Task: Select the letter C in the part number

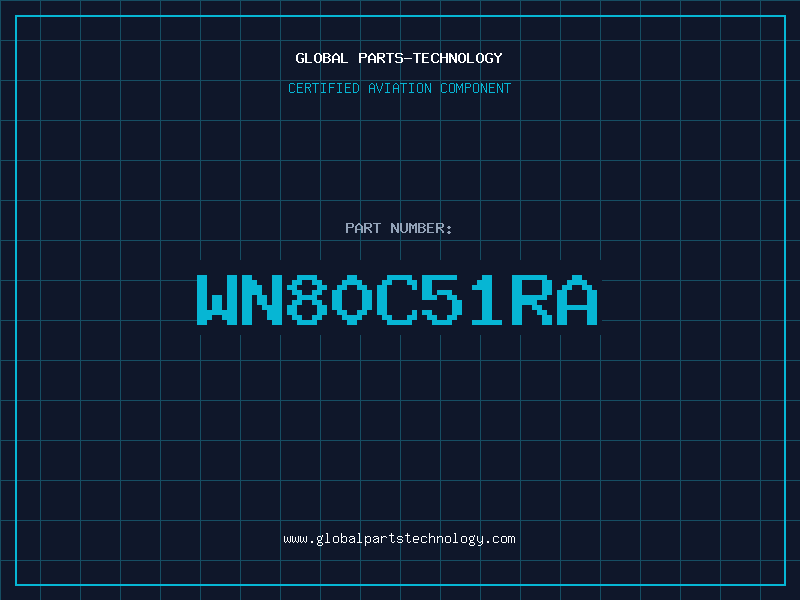Action: tap(398, 299)
